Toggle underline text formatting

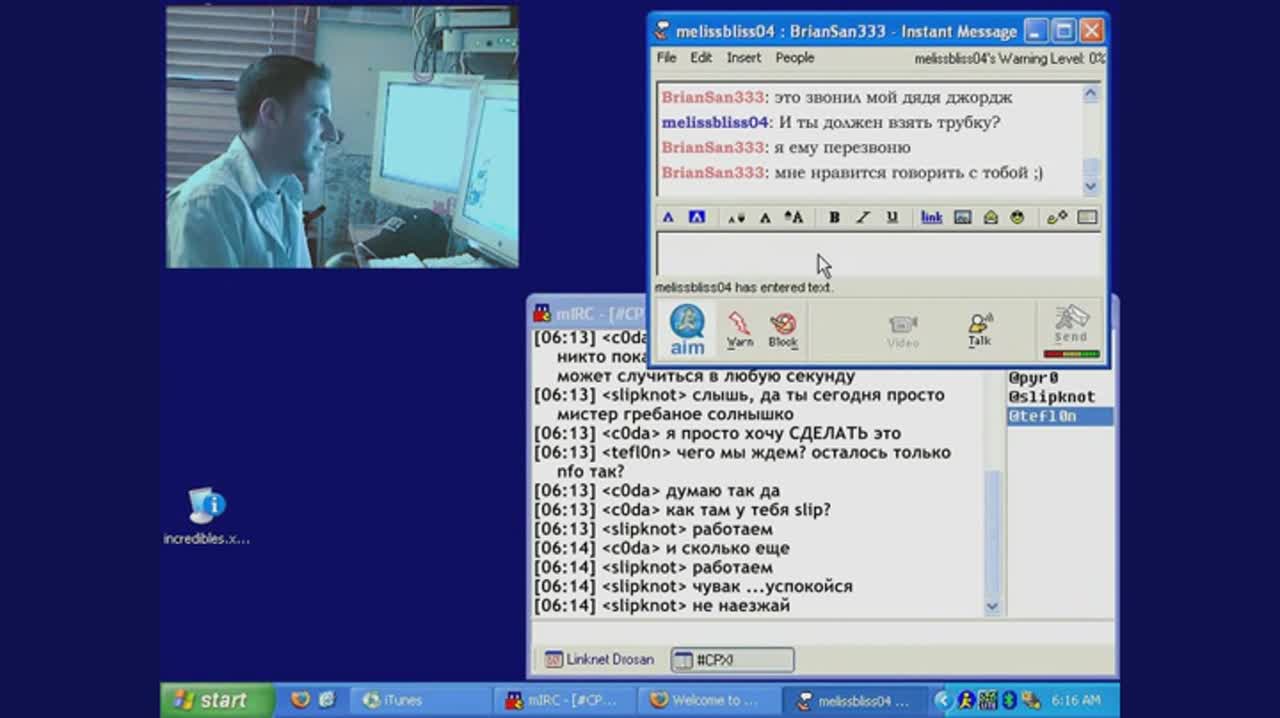(892, 217)
